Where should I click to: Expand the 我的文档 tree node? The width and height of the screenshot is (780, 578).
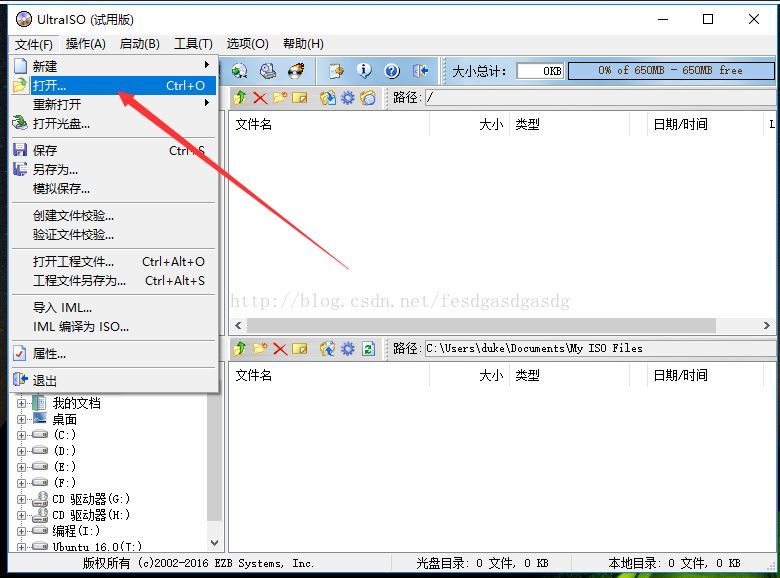click(21, 403)
